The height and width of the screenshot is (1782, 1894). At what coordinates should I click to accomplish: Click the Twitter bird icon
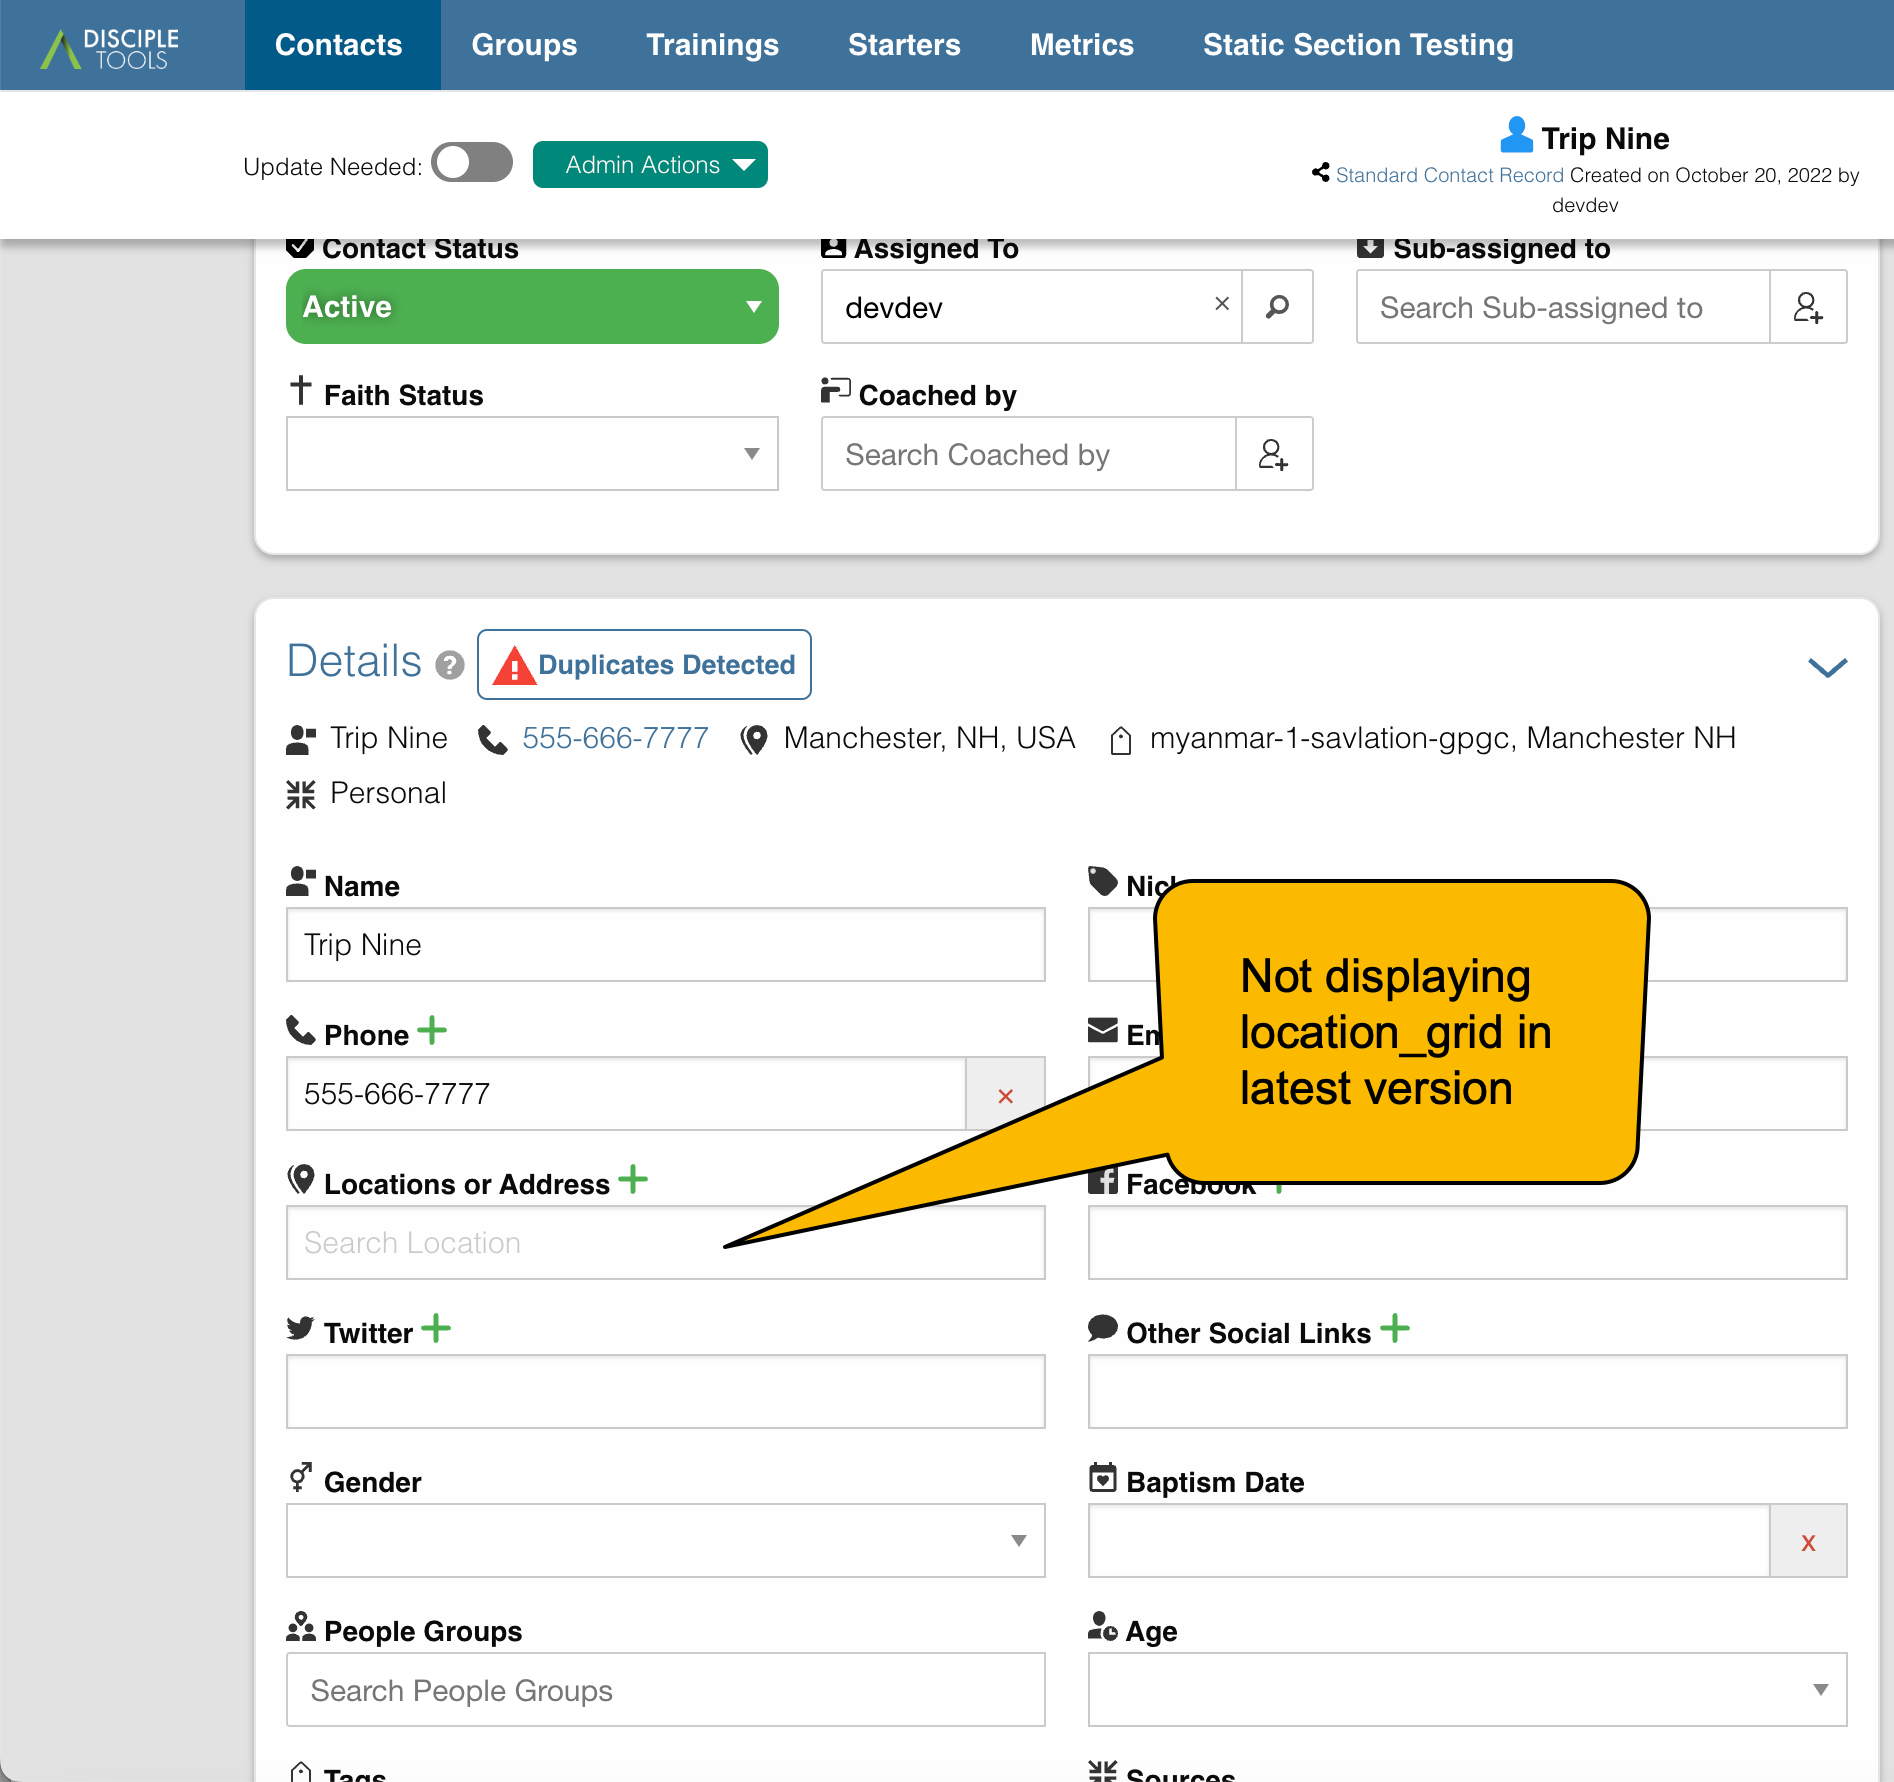coord(301,1327)
